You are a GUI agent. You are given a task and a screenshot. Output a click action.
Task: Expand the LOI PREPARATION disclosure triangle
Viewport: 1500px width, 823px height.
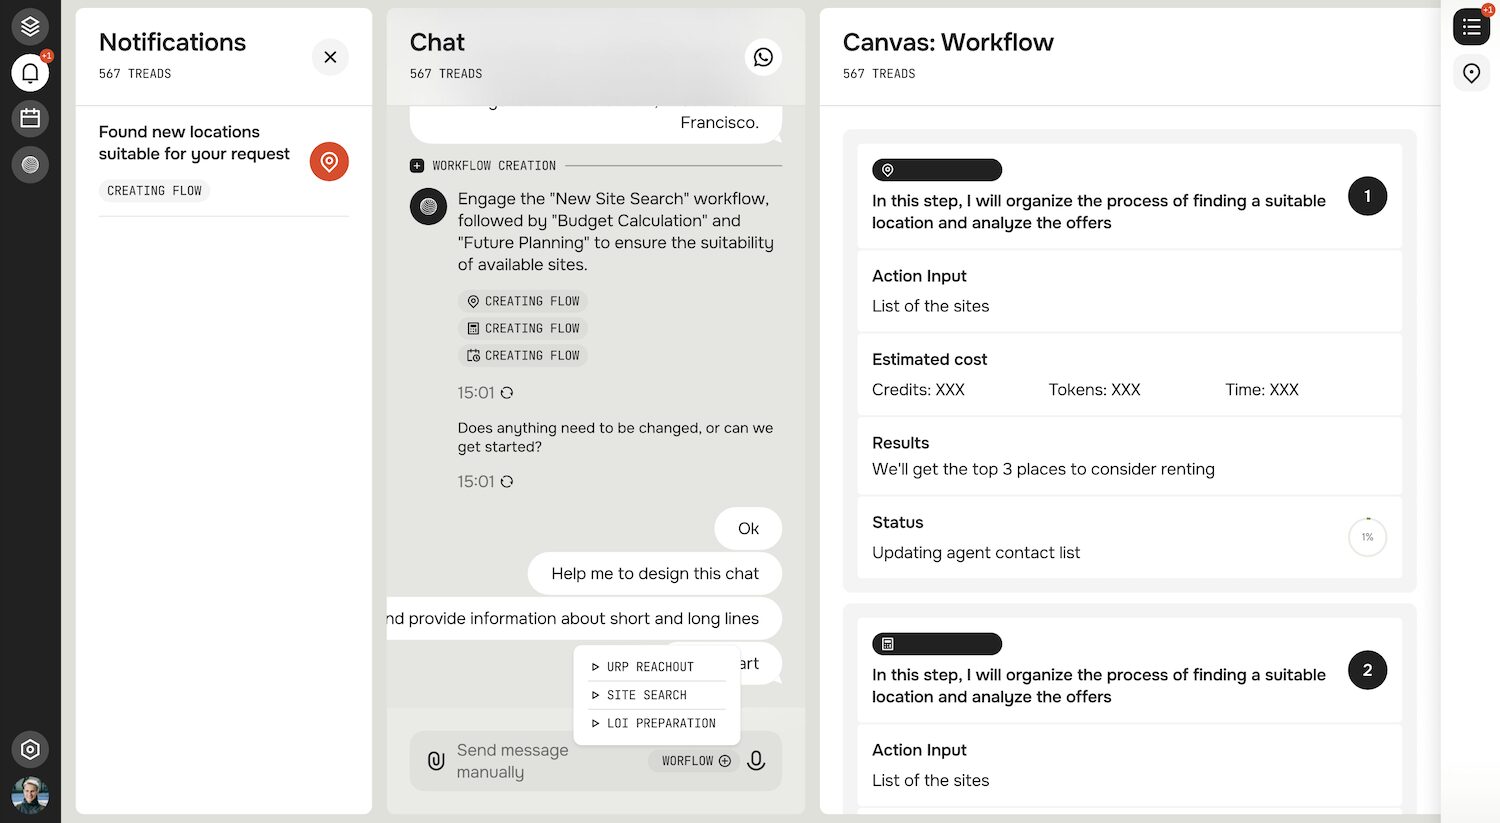pos(597,723)
